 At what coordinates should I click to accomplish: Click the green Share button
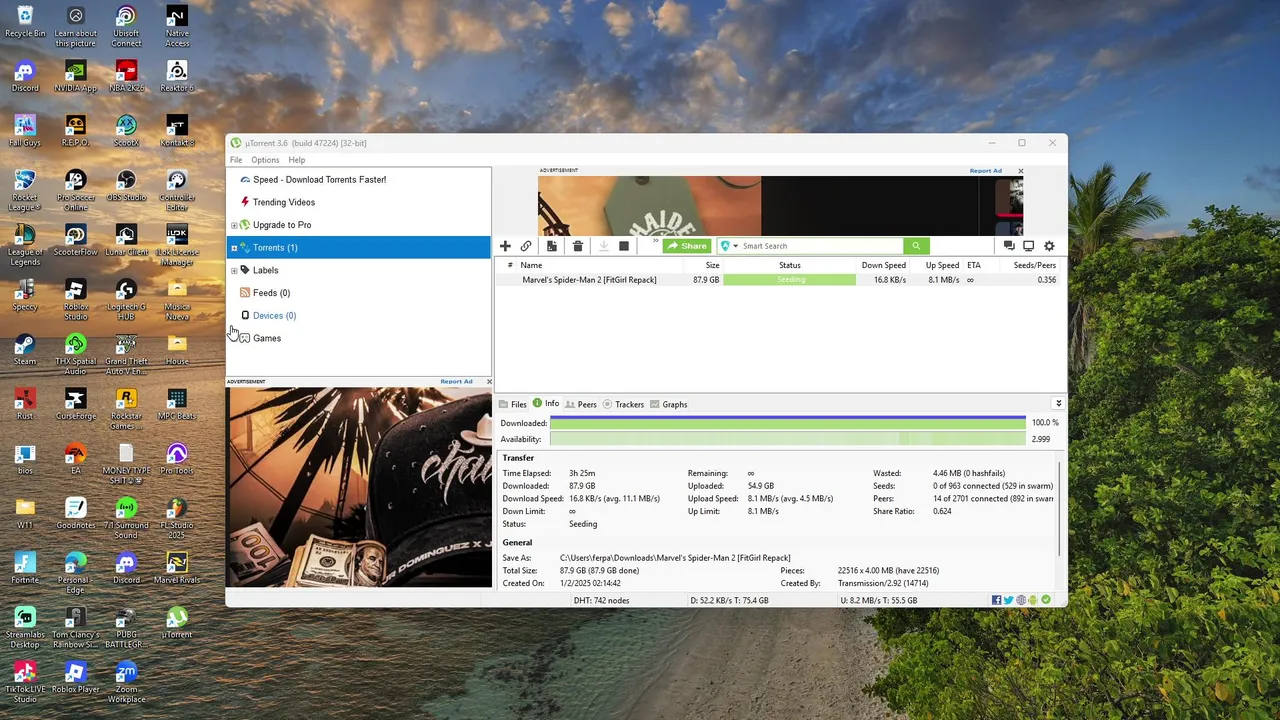tap(687, 246)
